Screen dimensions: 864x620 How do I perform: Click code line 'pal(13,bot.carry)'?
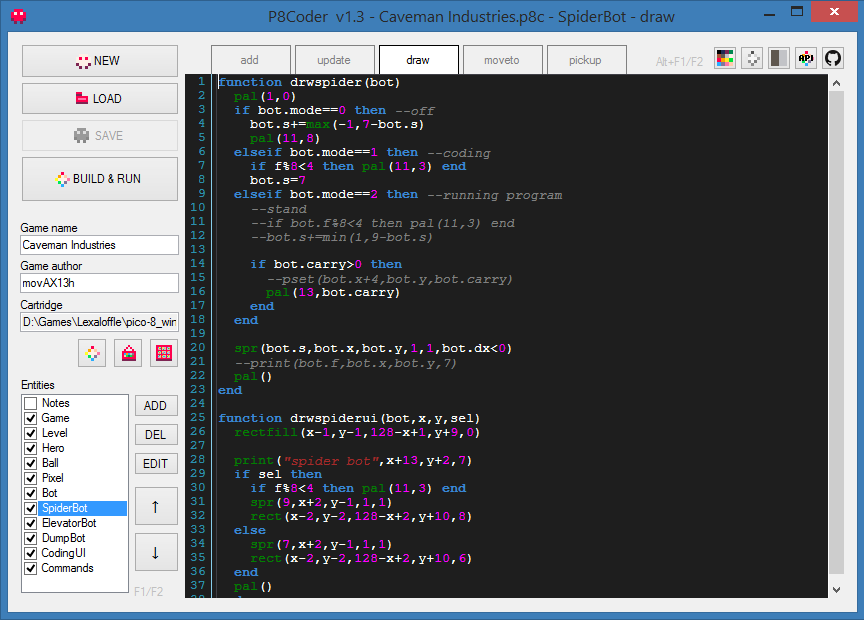(x=333, y=293)
